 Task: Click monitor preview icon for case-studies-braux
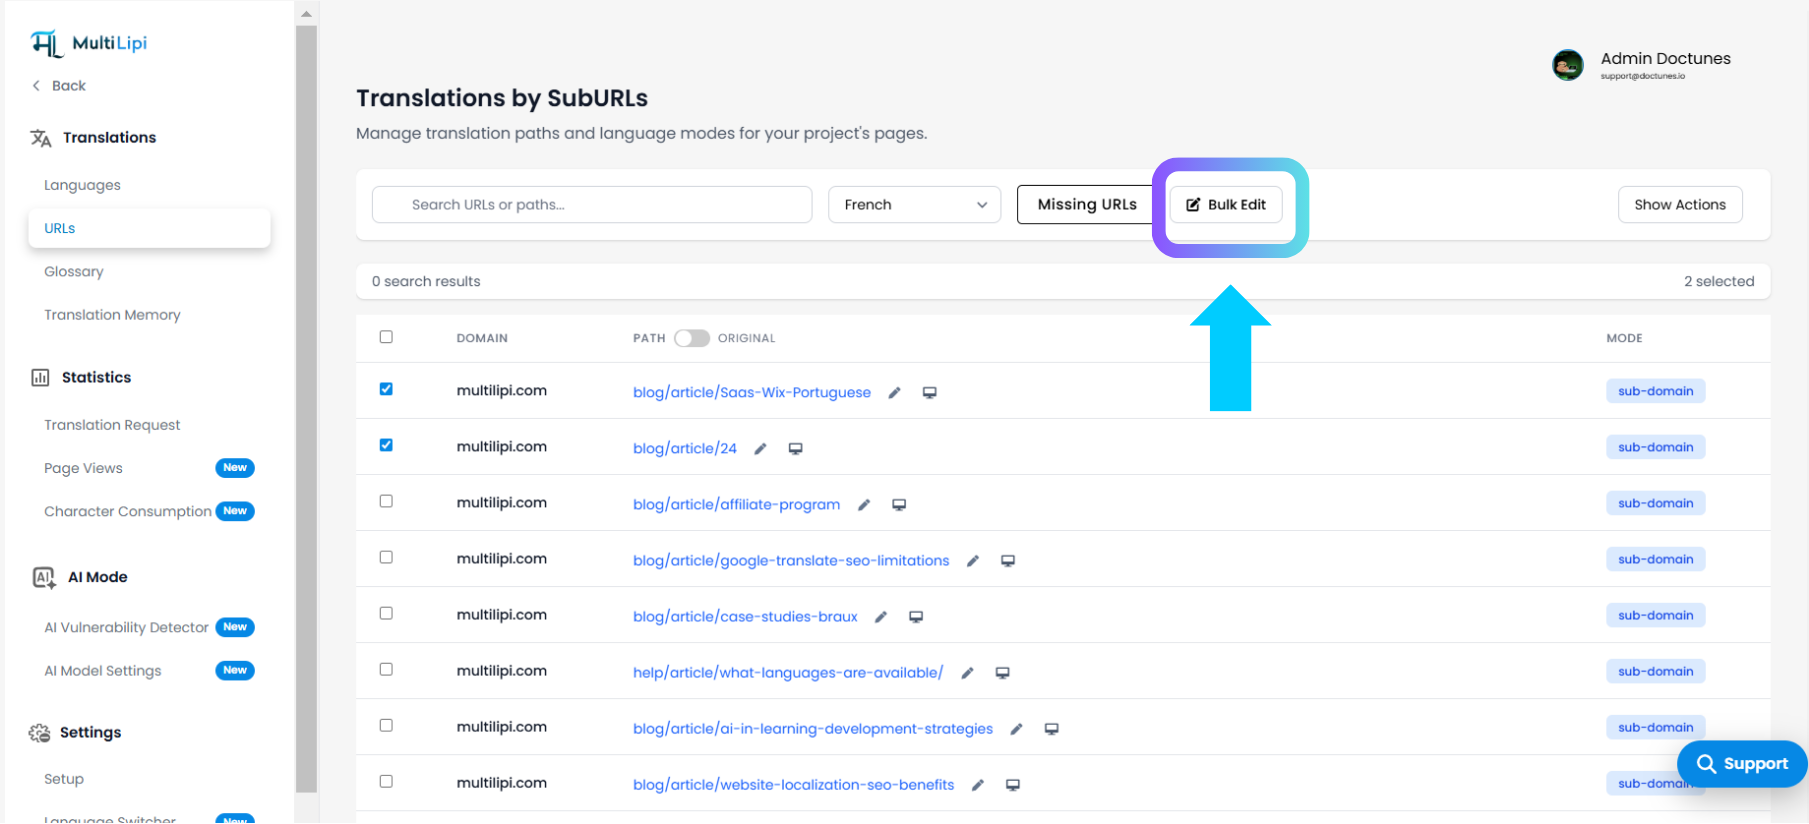[915, 617]
